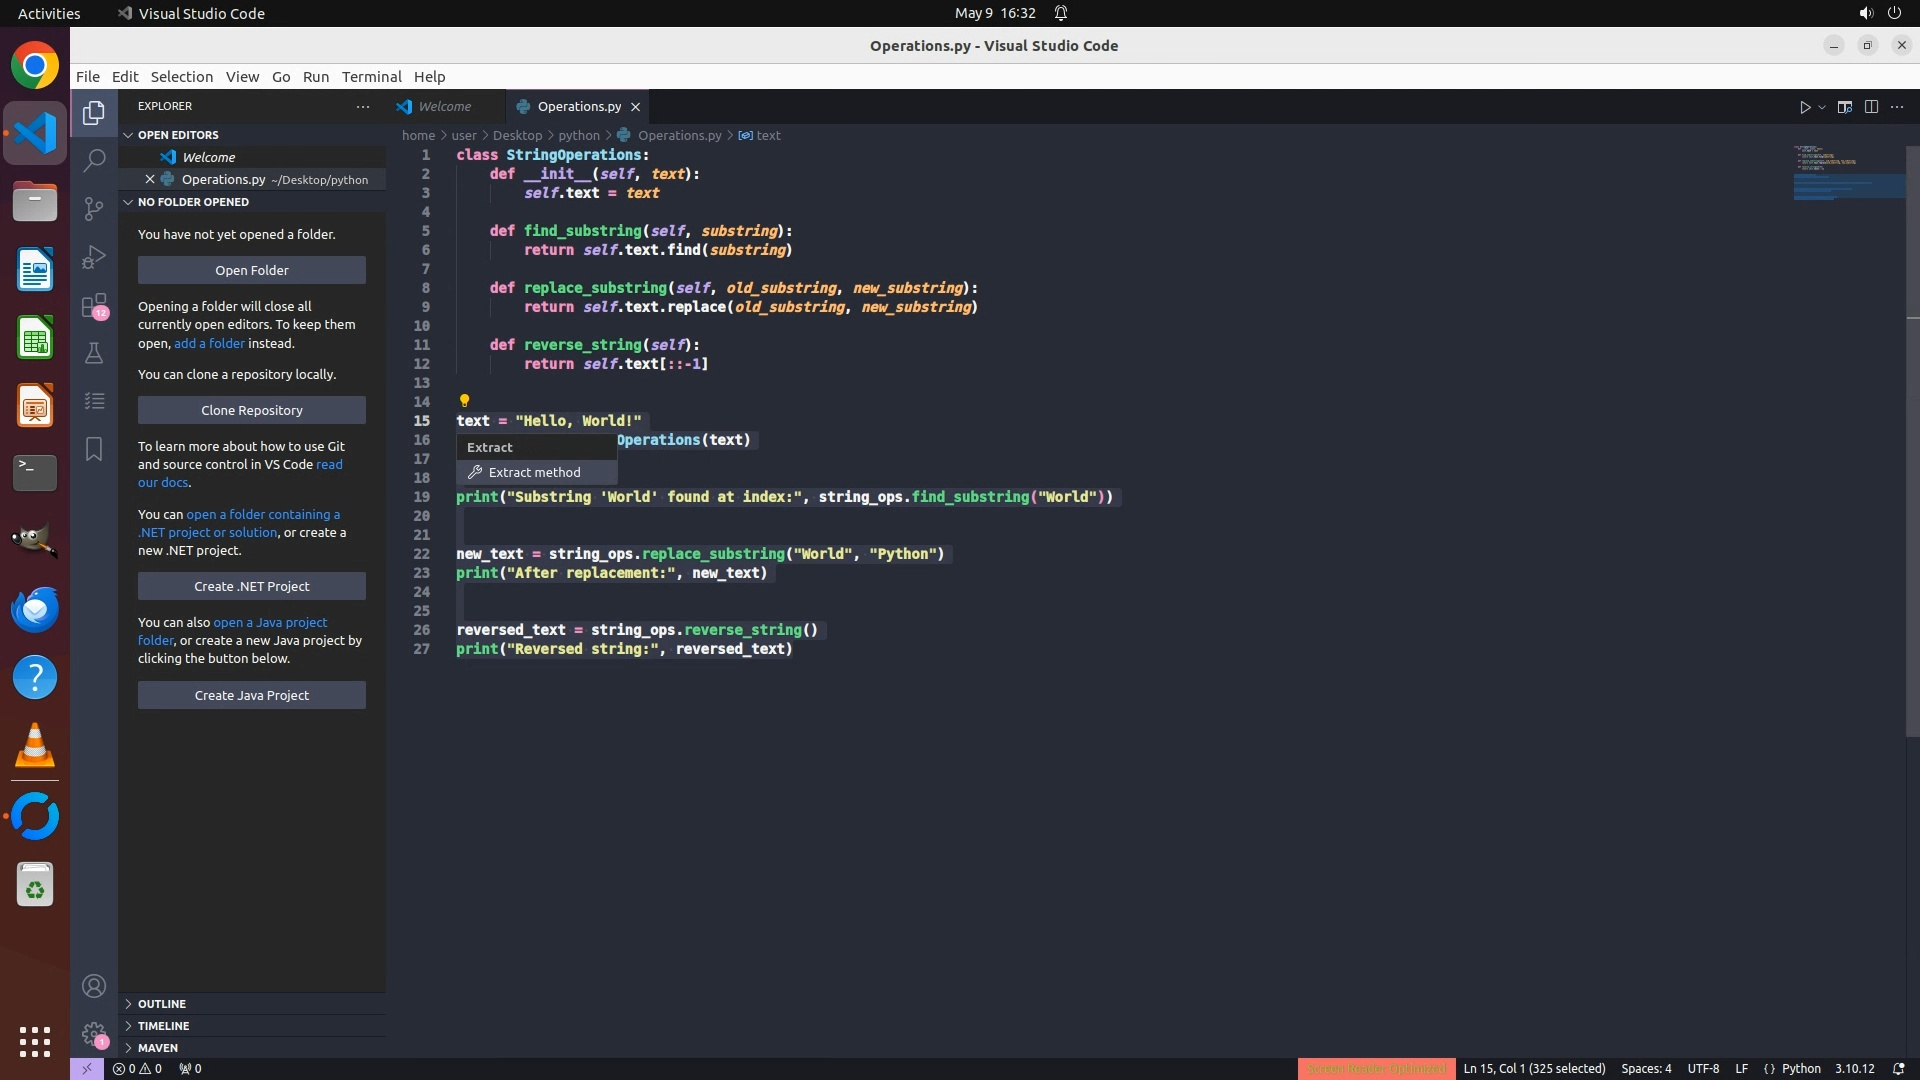Toggle the notifications bell in status bar

(1898, 1068)
